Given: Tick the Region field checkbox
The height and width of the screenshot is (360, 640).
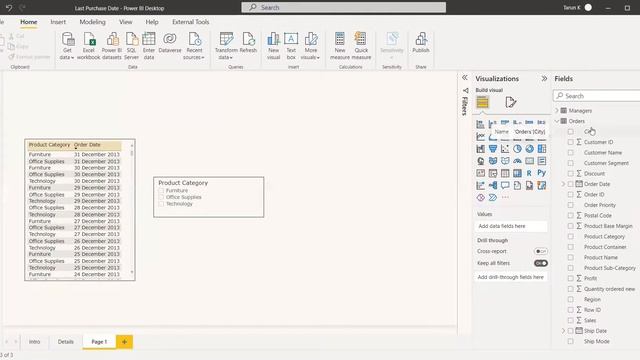Looking at the screenshot, I should [x=571, y=300].
